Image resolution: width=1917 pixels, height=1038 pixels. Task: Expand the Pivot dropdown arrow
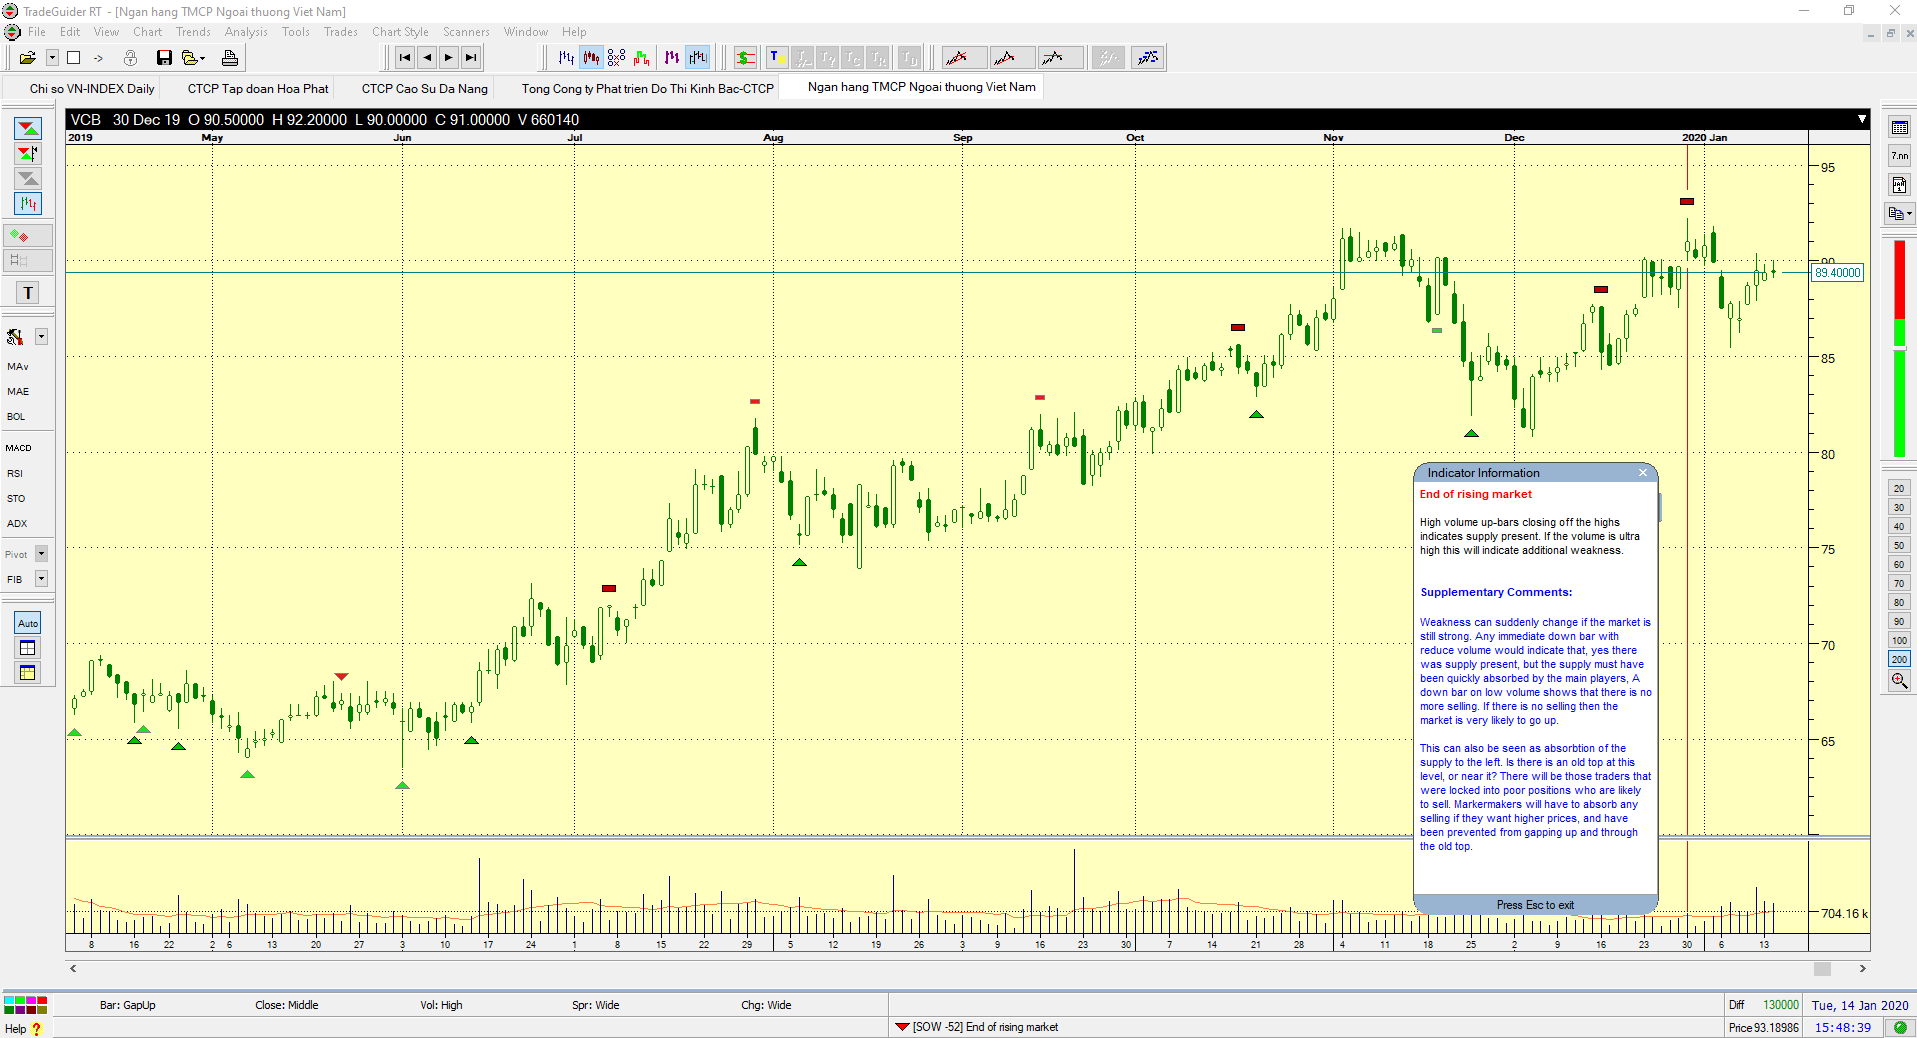(x=42, y=554)
